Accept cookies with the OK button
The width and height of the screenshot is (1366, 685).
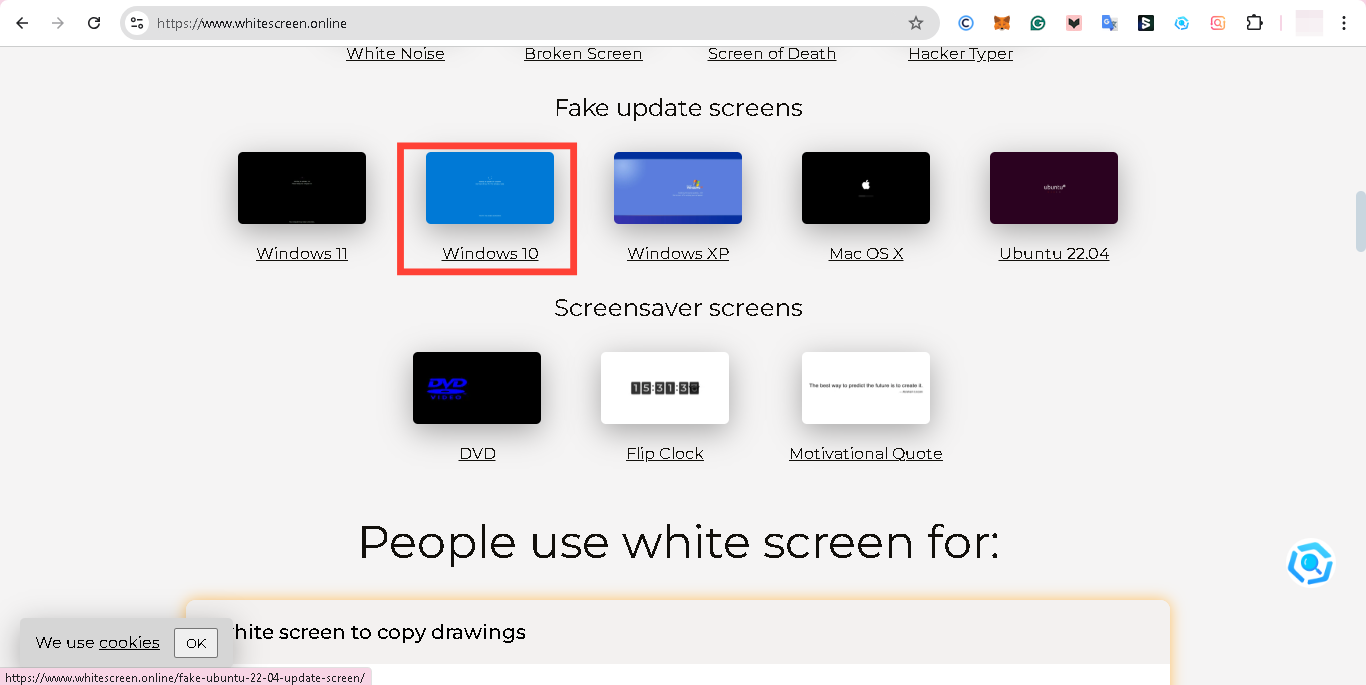click(196, 643)
